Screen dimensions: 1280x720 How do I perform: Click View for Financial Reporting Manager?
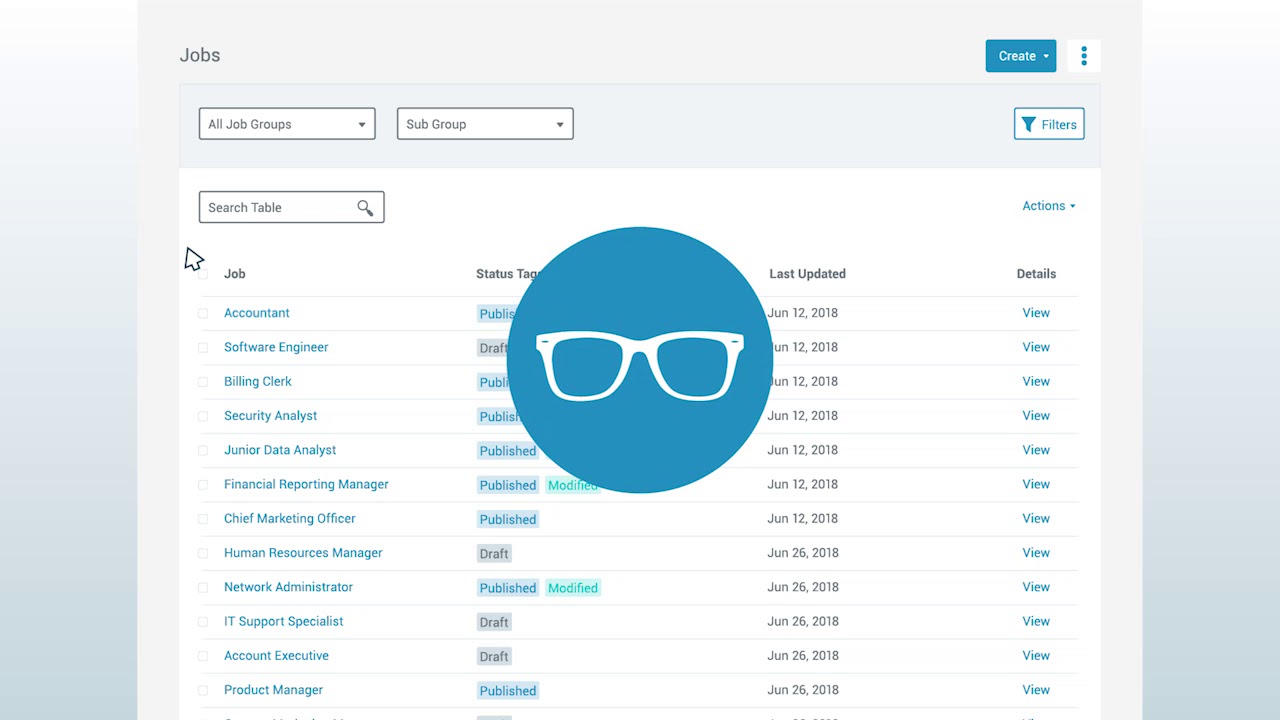[1036, 484]
